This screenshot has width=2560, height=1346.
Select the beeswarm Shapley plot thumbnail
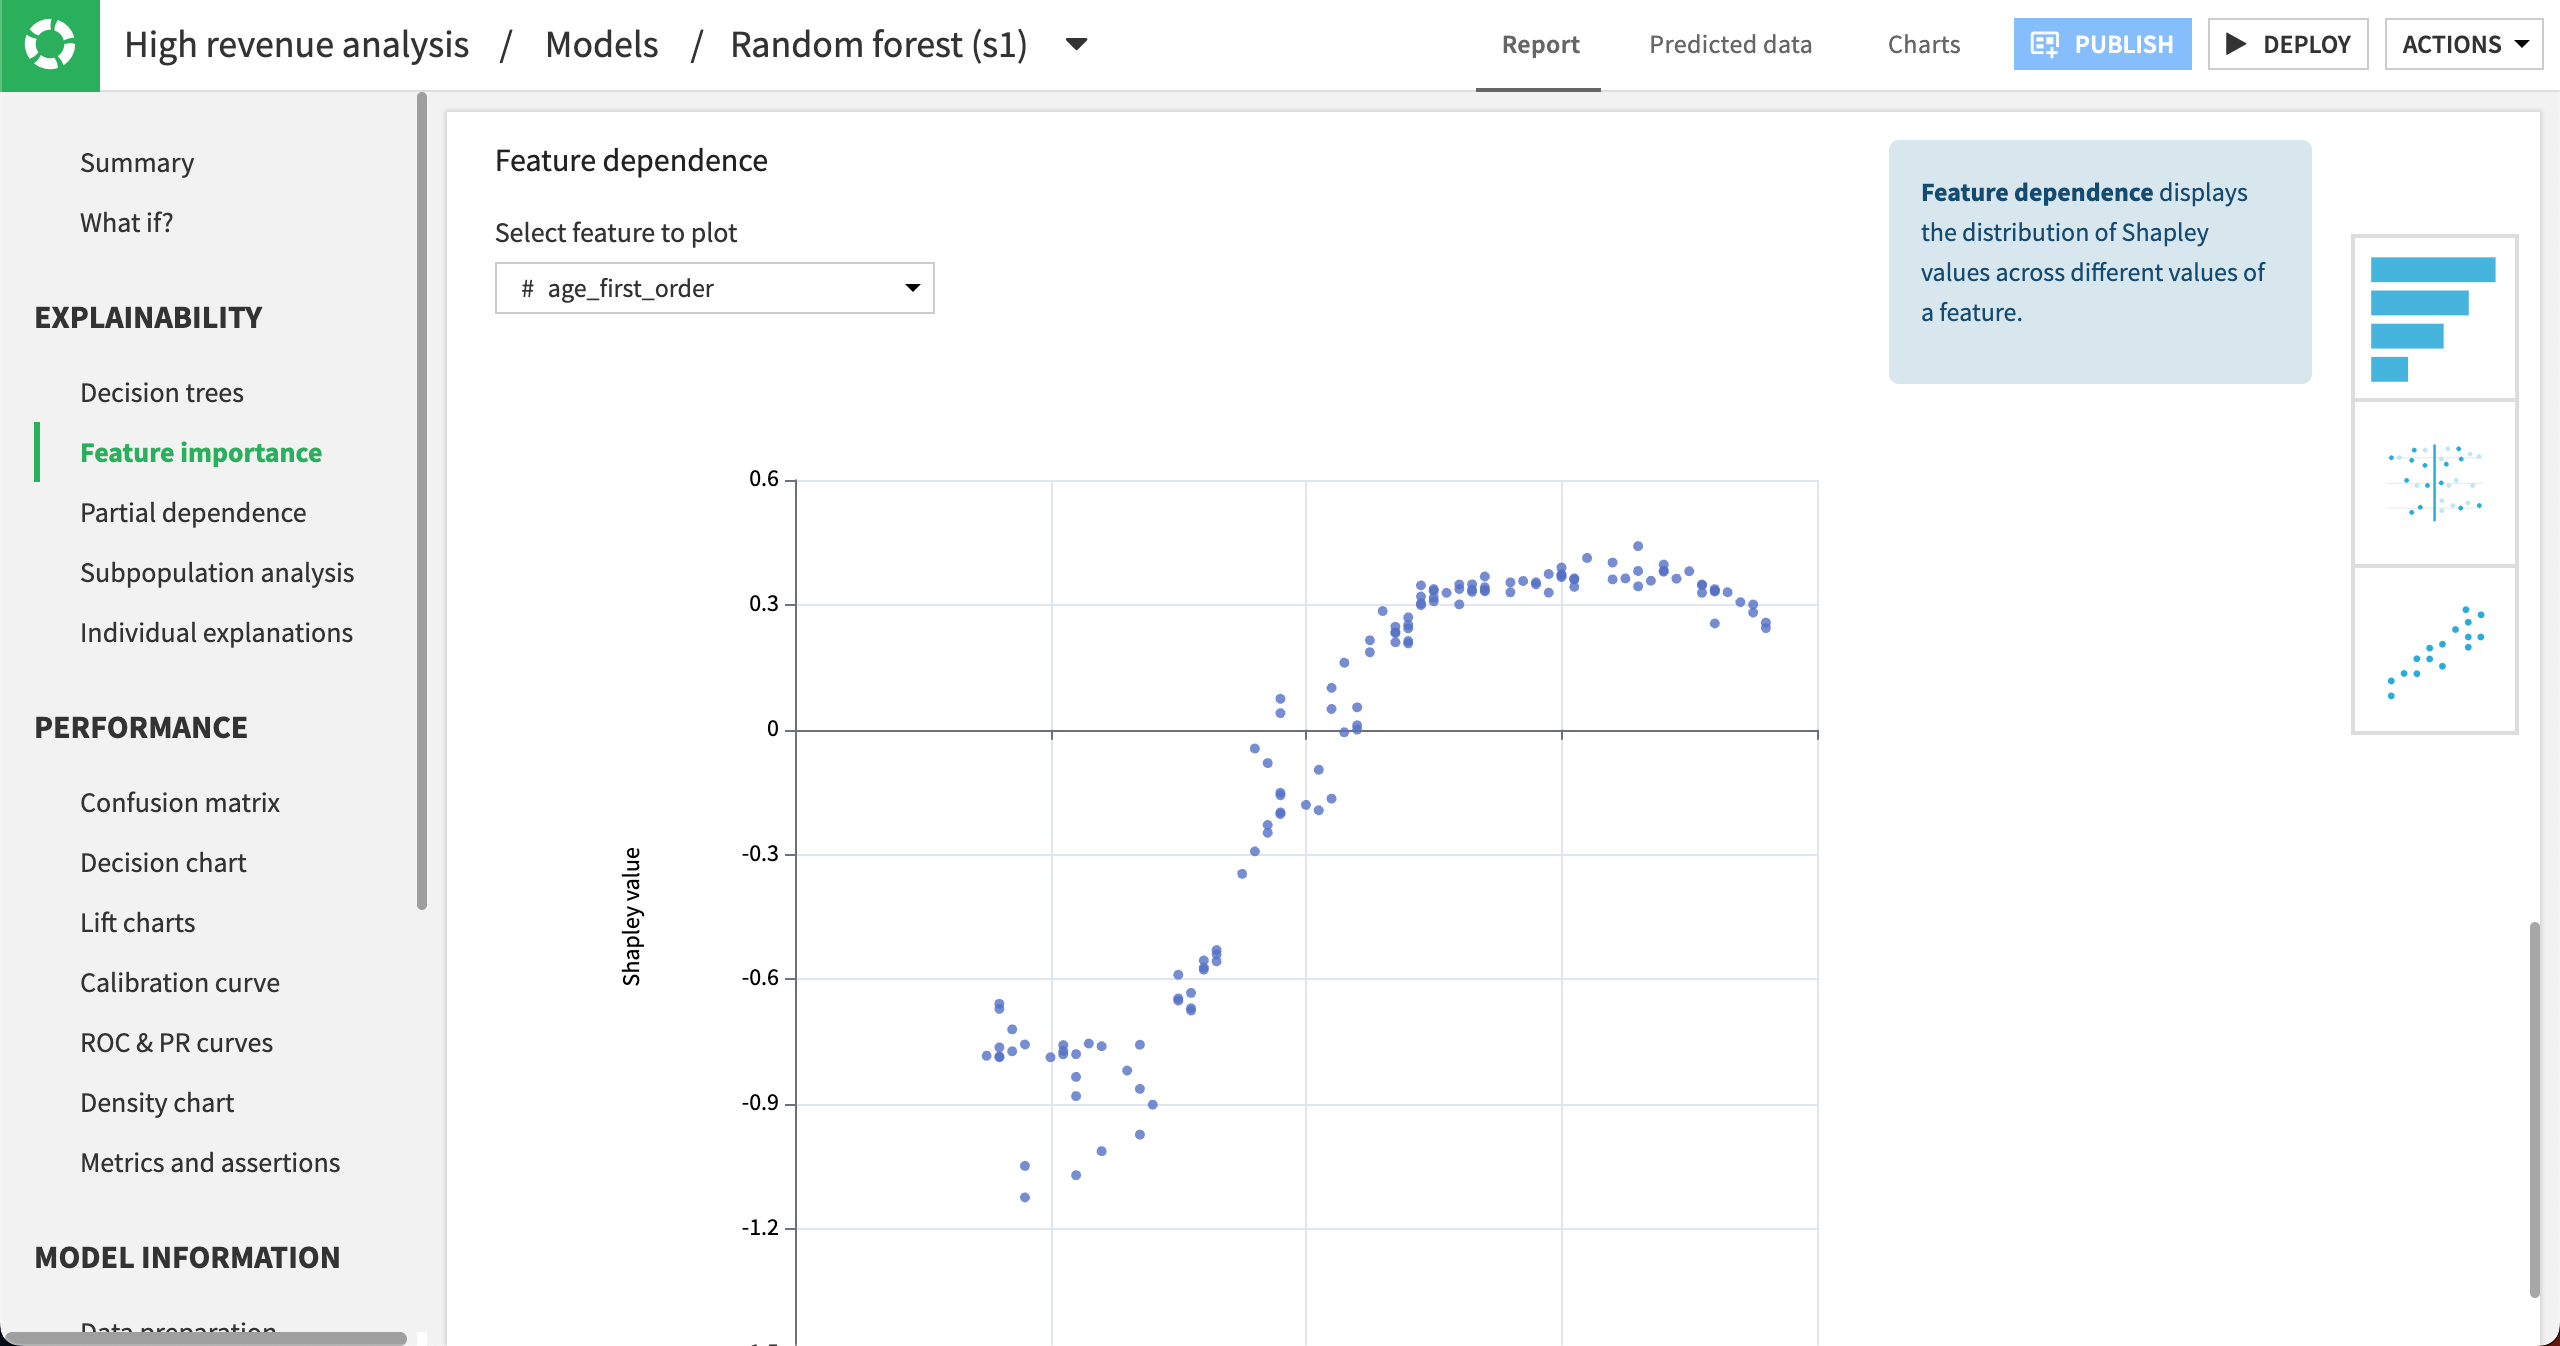click(x=2433, y=483)
